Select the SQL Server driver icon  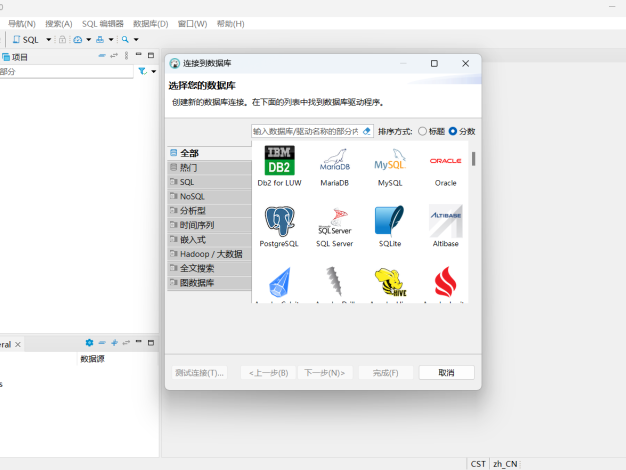(x=335, y=221)
